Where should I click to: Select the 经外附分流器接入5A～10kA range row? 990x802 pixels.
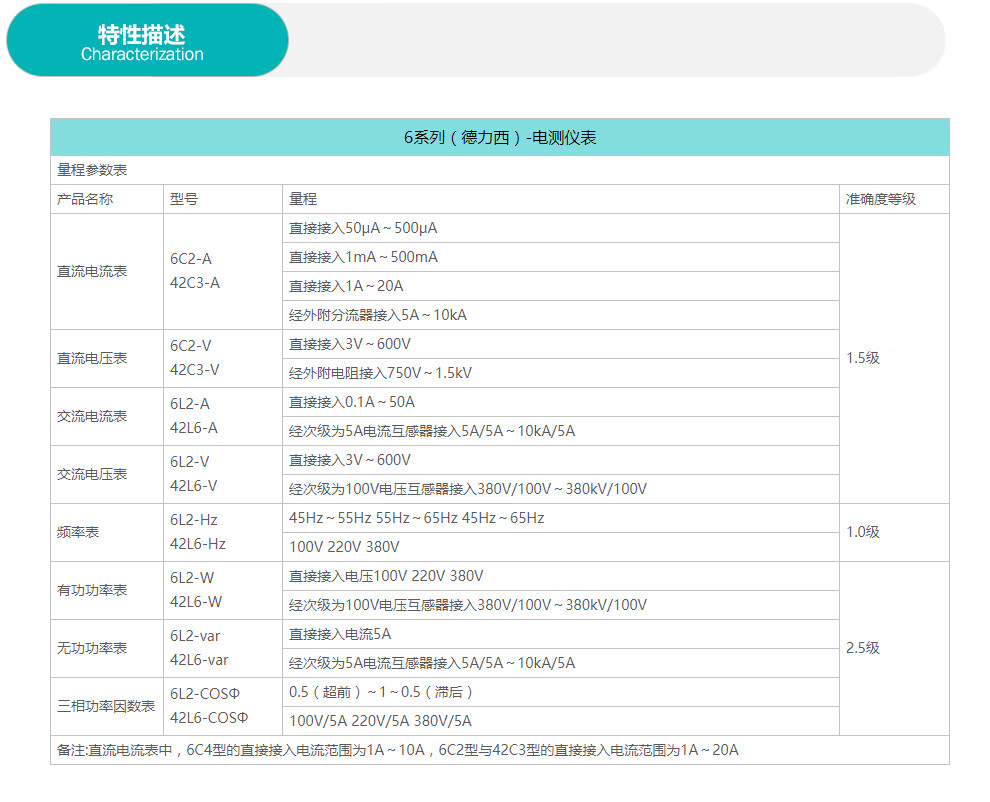(x=378, y=315)
